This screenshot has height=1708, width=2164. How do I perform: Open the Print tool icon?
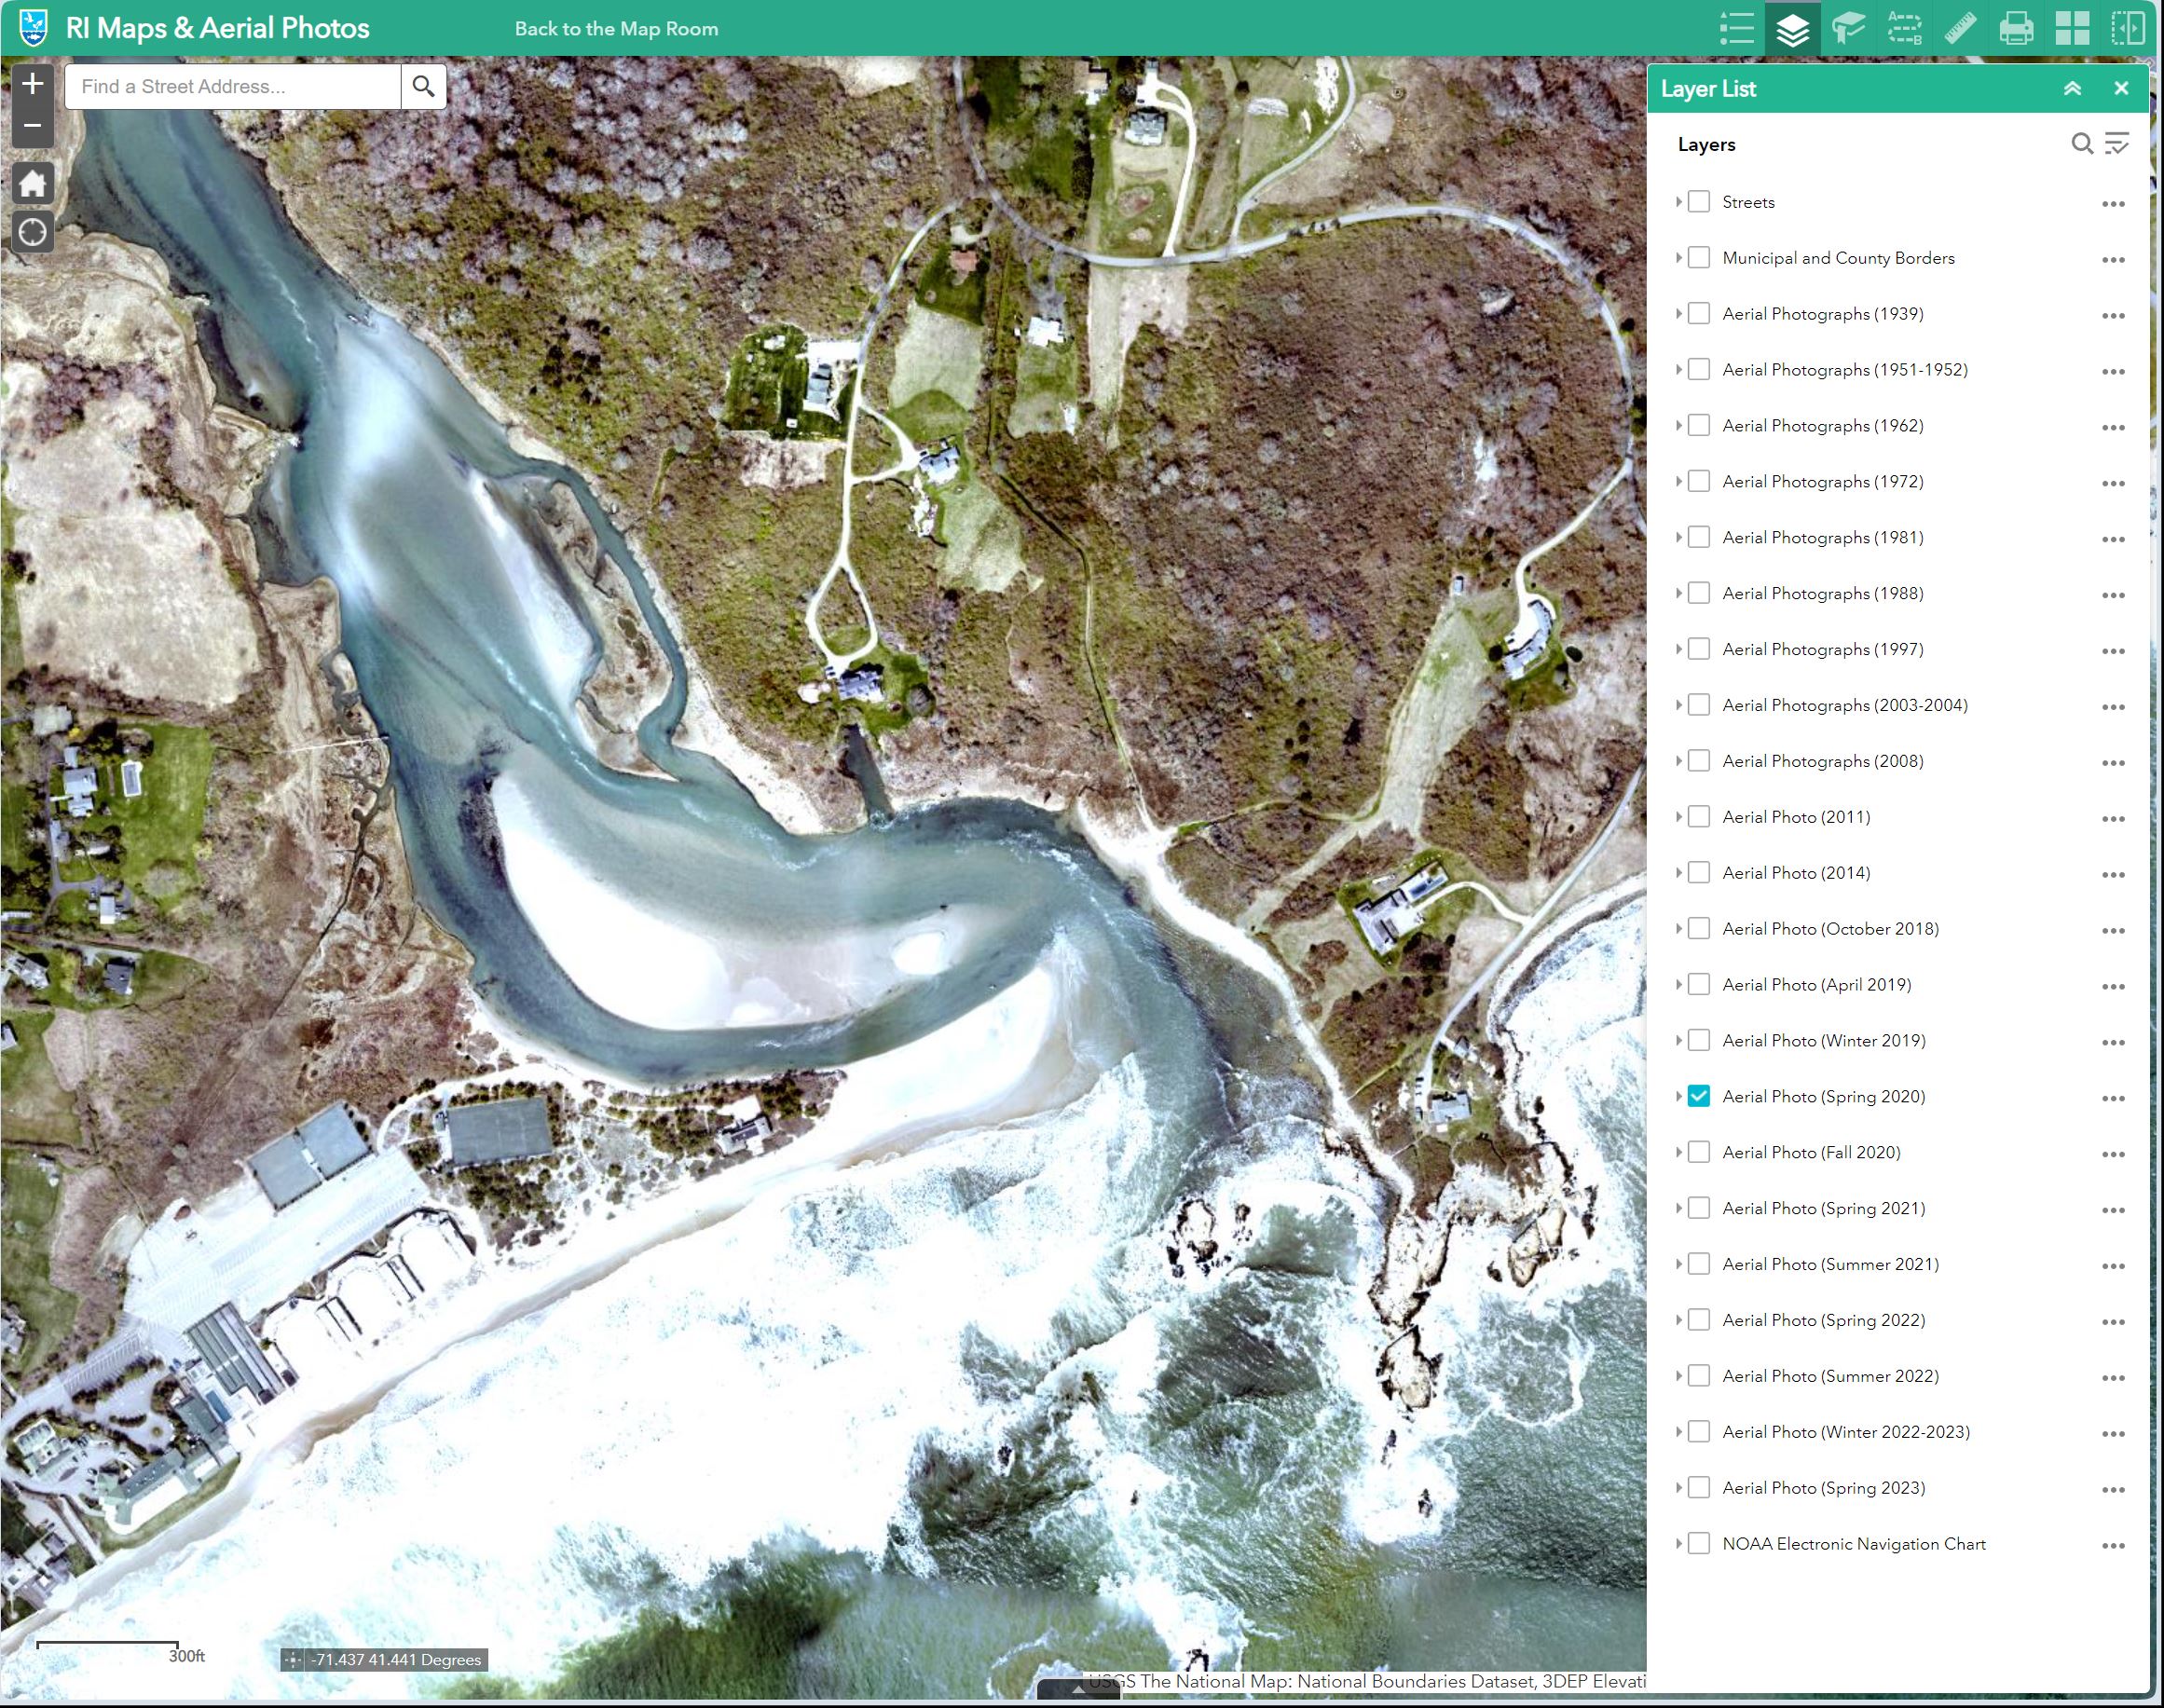click(x=2017, y=28)
